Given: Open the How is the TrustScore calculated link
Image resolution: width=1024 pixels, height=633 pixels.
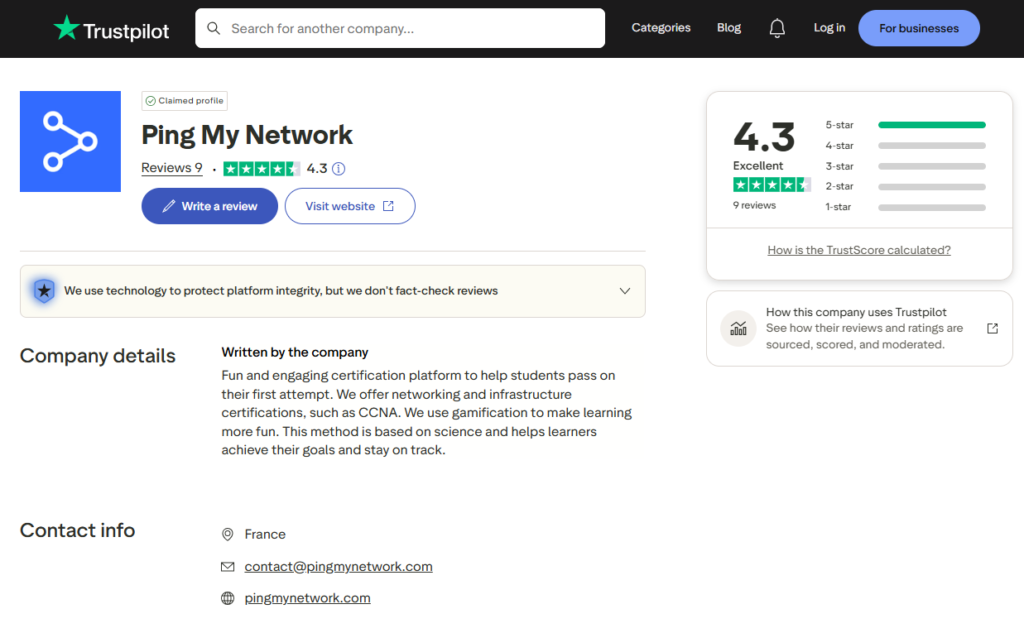Looking at the screenshot, I should pos(858,249).
